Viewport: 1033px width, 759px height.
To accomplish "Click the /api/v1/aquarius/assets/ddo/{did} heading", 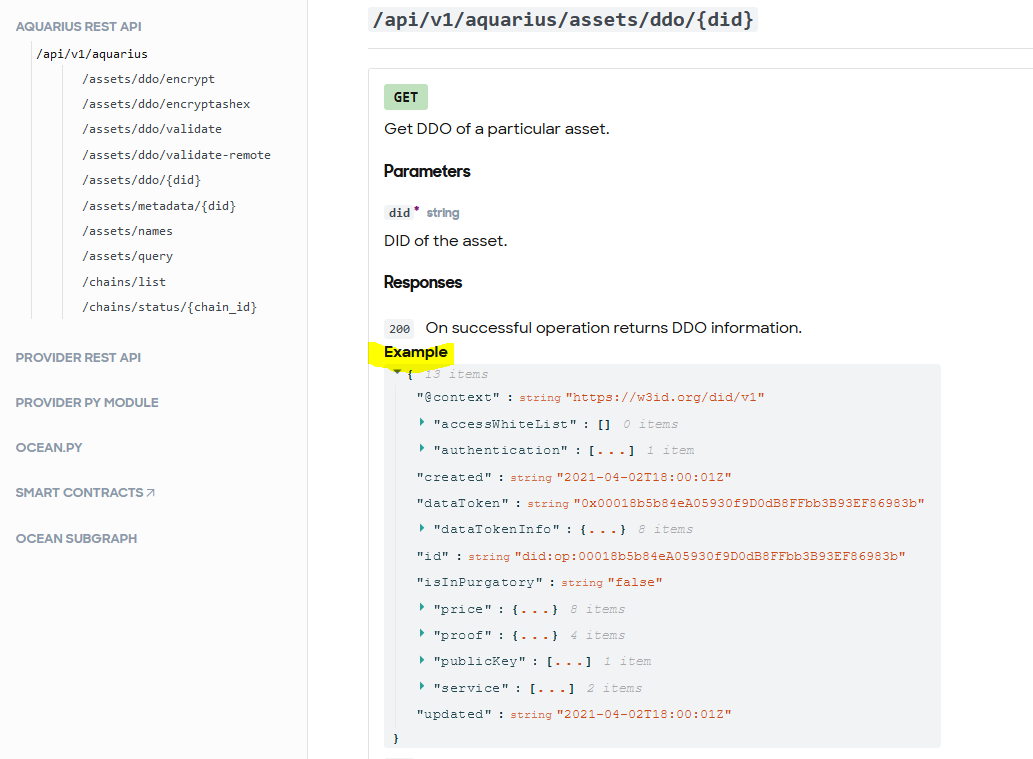I will 563,20.
